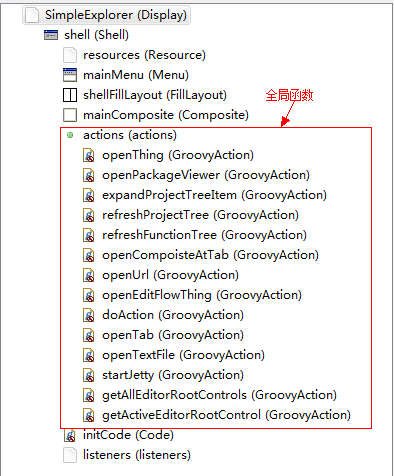This screenshot has height=476, width=394.
Task: Click the shell window icon
Action: click(x=51, y=35)
